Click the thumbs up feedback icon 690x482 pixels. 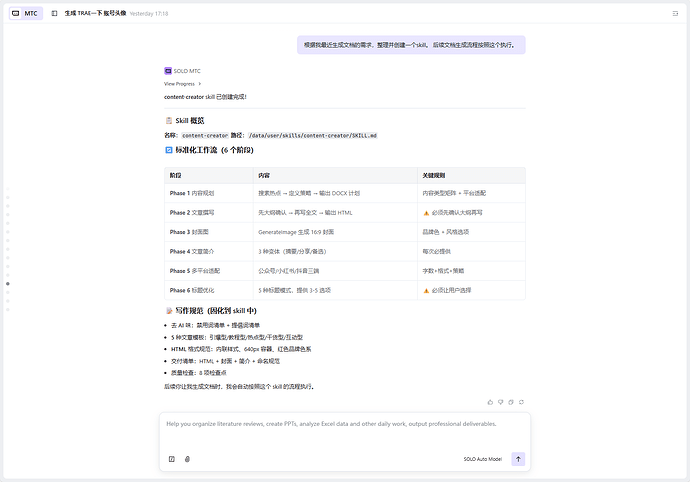pyautogui.click(x=490, y=402)
